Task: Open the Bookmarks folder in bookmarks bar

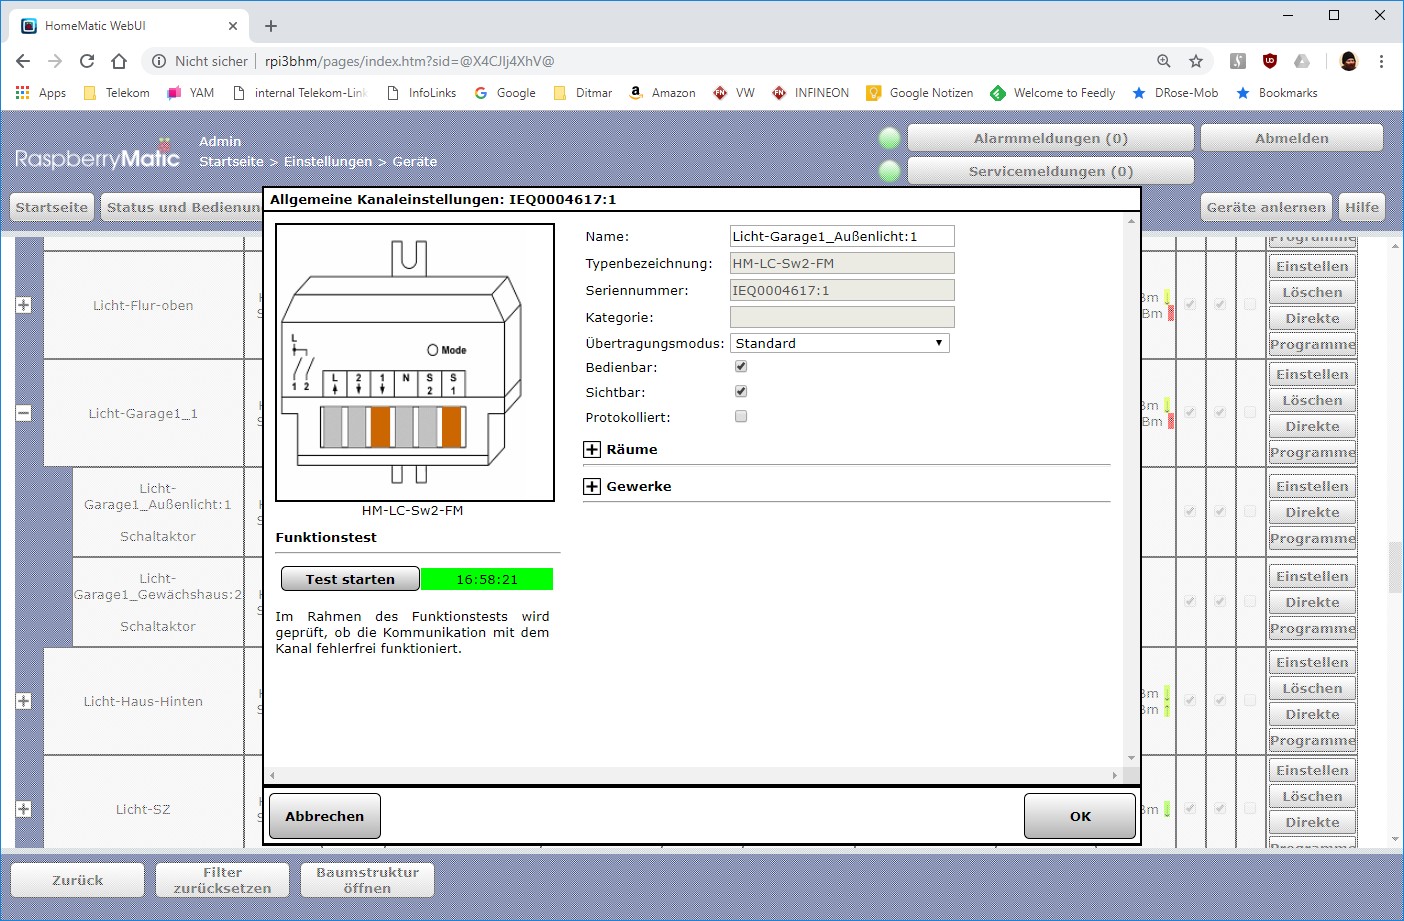Action: 1277,93
